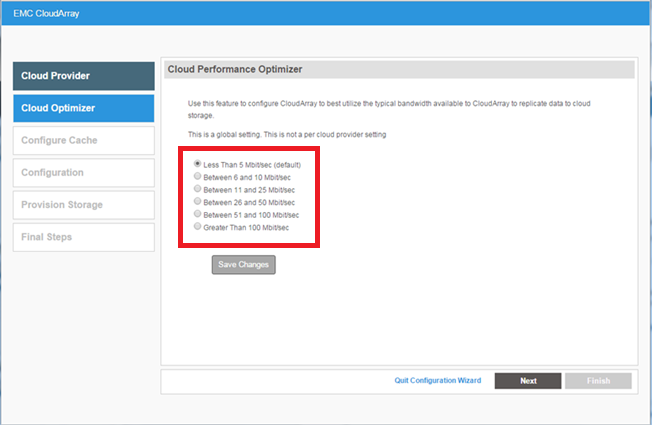The height and width of the screenshot is (425, 652).
Task: Switch to Configure Cache step
Action: coord(84,141)
